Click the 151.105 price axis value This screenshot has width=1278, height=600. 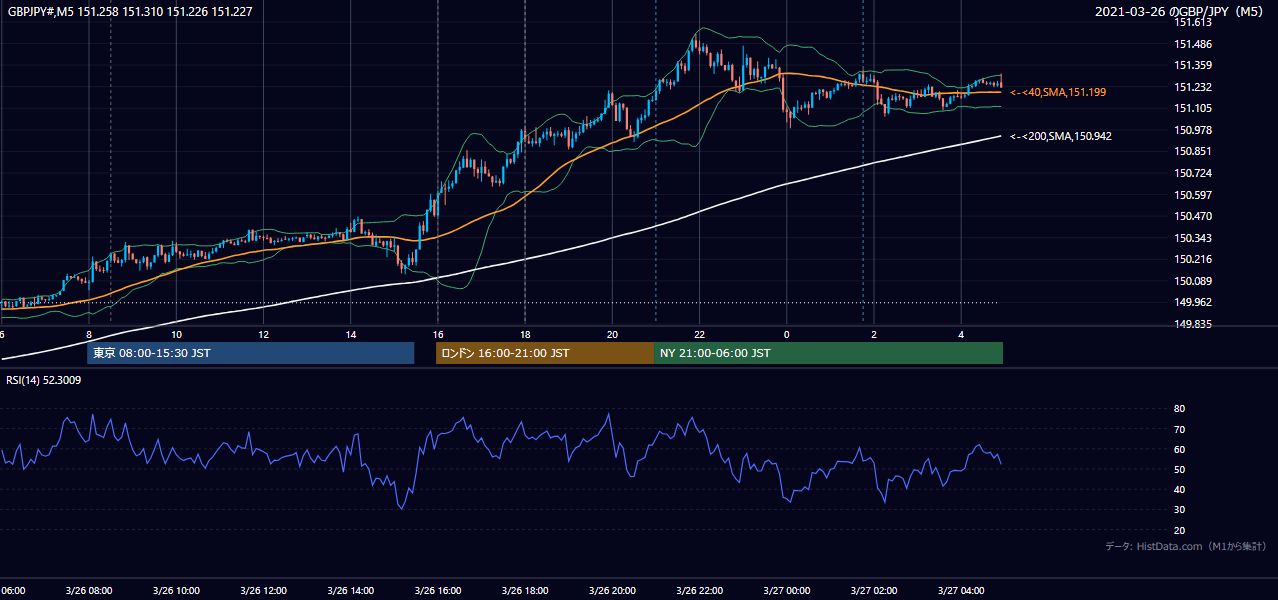click(x=1193, y=108)
